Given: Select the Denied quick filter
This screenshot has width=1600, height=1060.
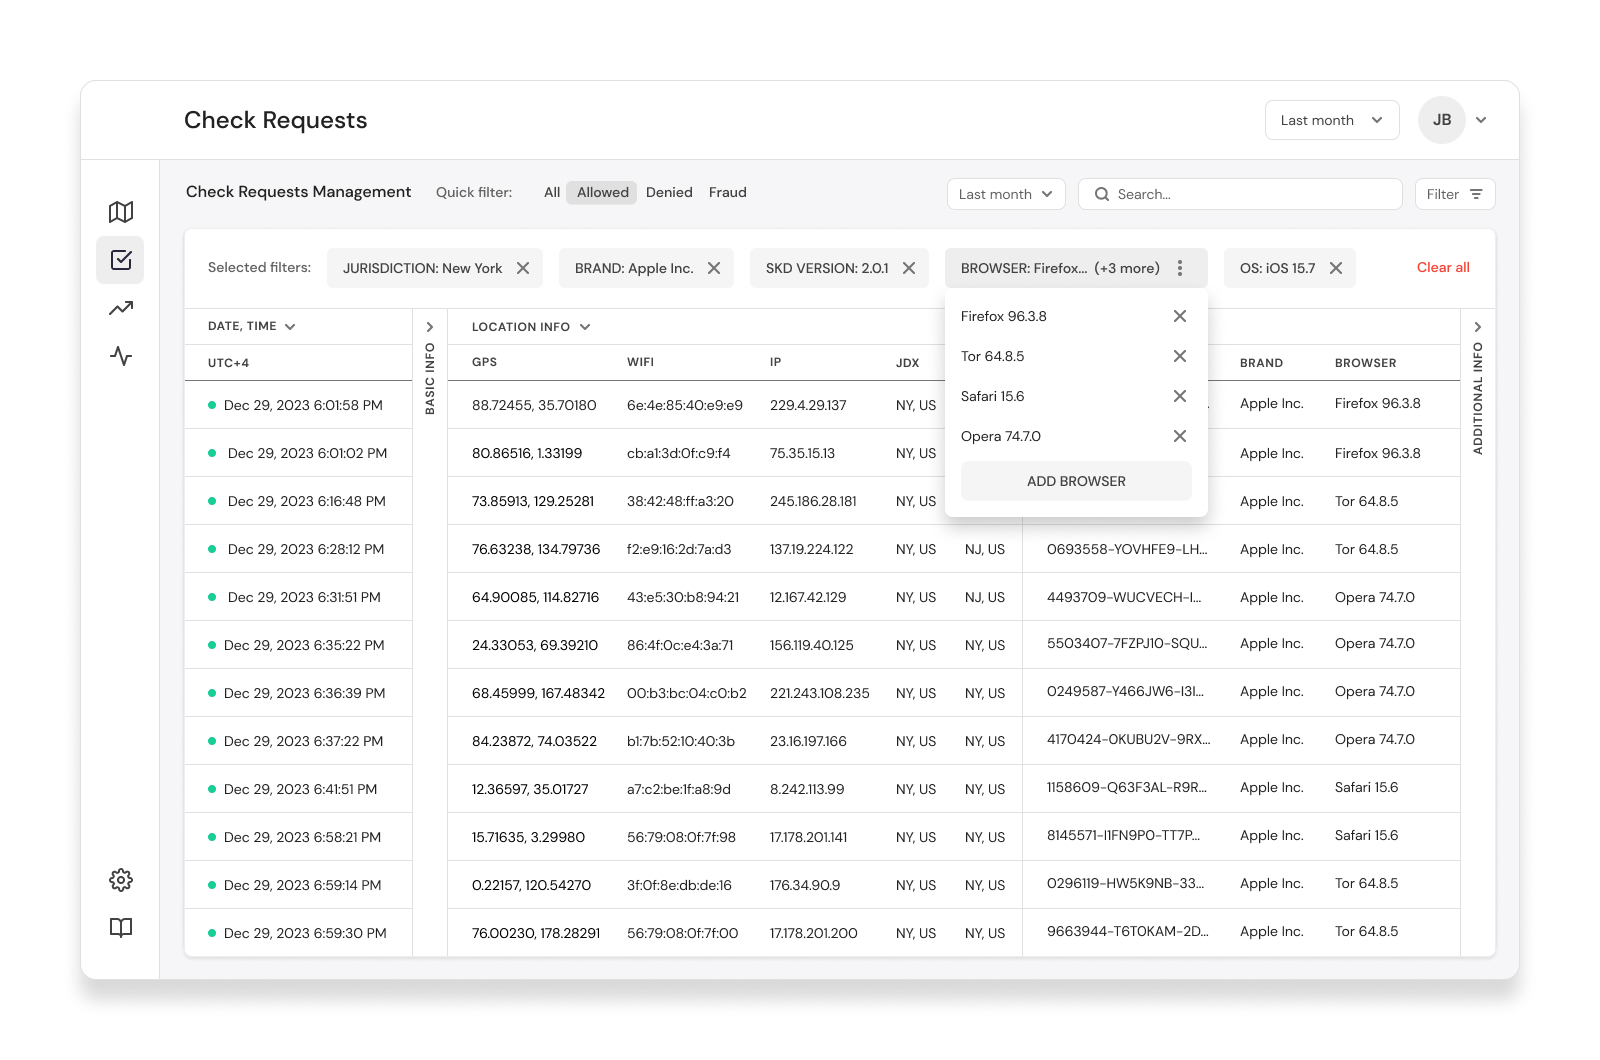Looking at the screenshot, I should point(669,192).
